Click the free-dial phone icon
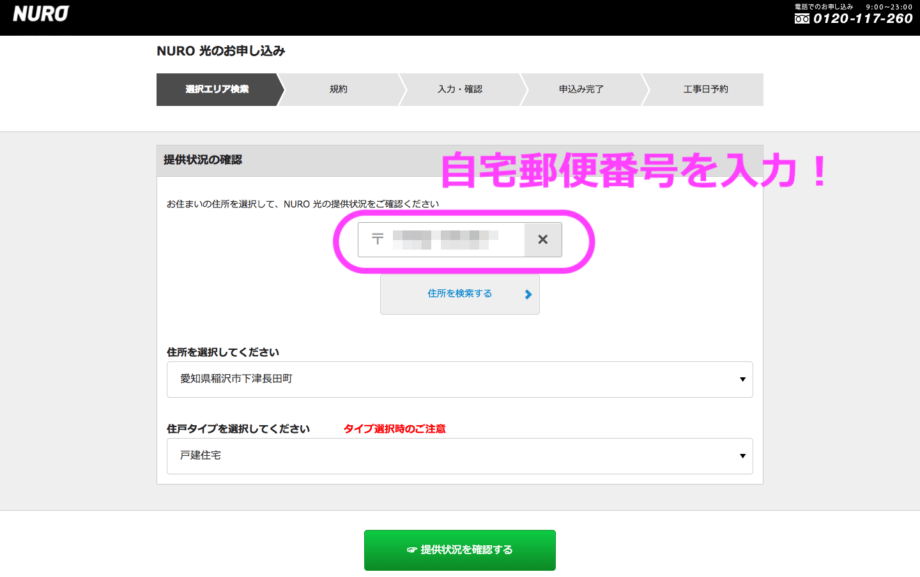Viewport: 920px width, 577px height. click(801, 19)
